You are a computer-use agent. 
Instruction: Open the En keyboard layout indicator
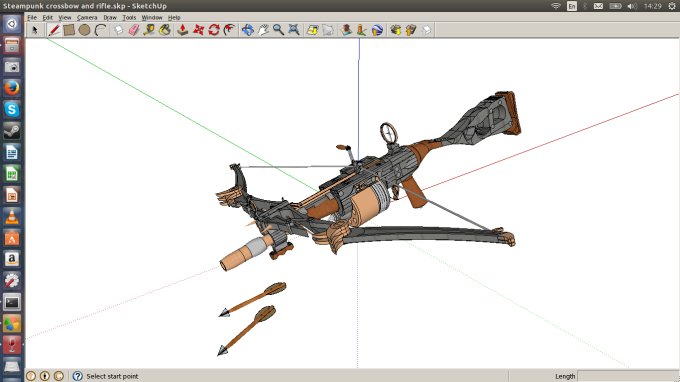572,6
